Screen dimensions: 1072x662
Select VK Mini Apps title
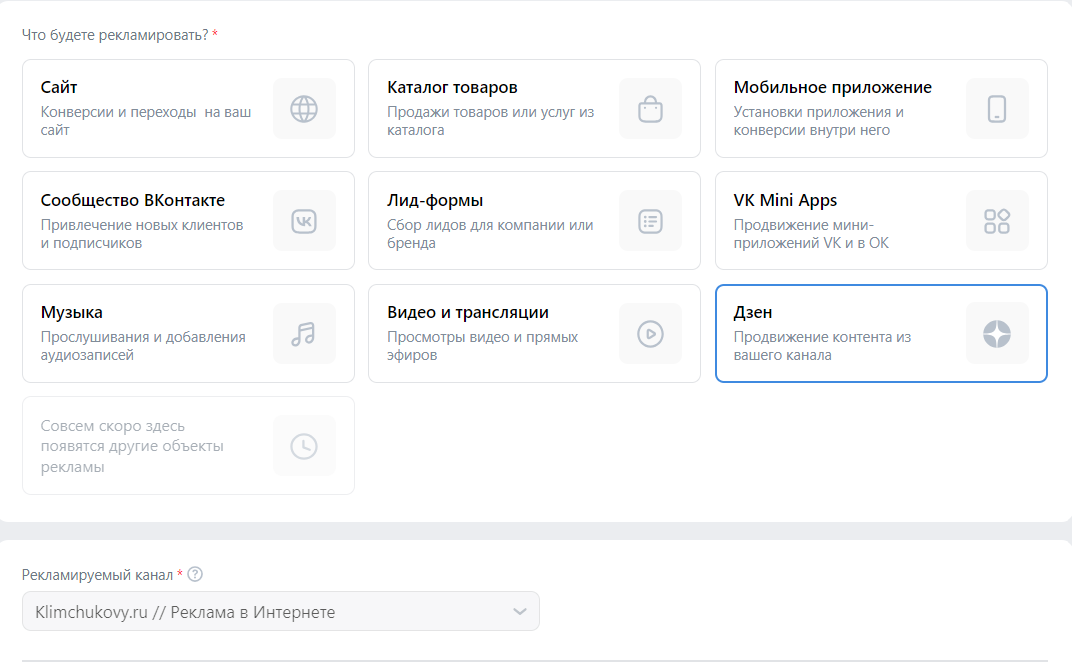[x=785, y=200]
